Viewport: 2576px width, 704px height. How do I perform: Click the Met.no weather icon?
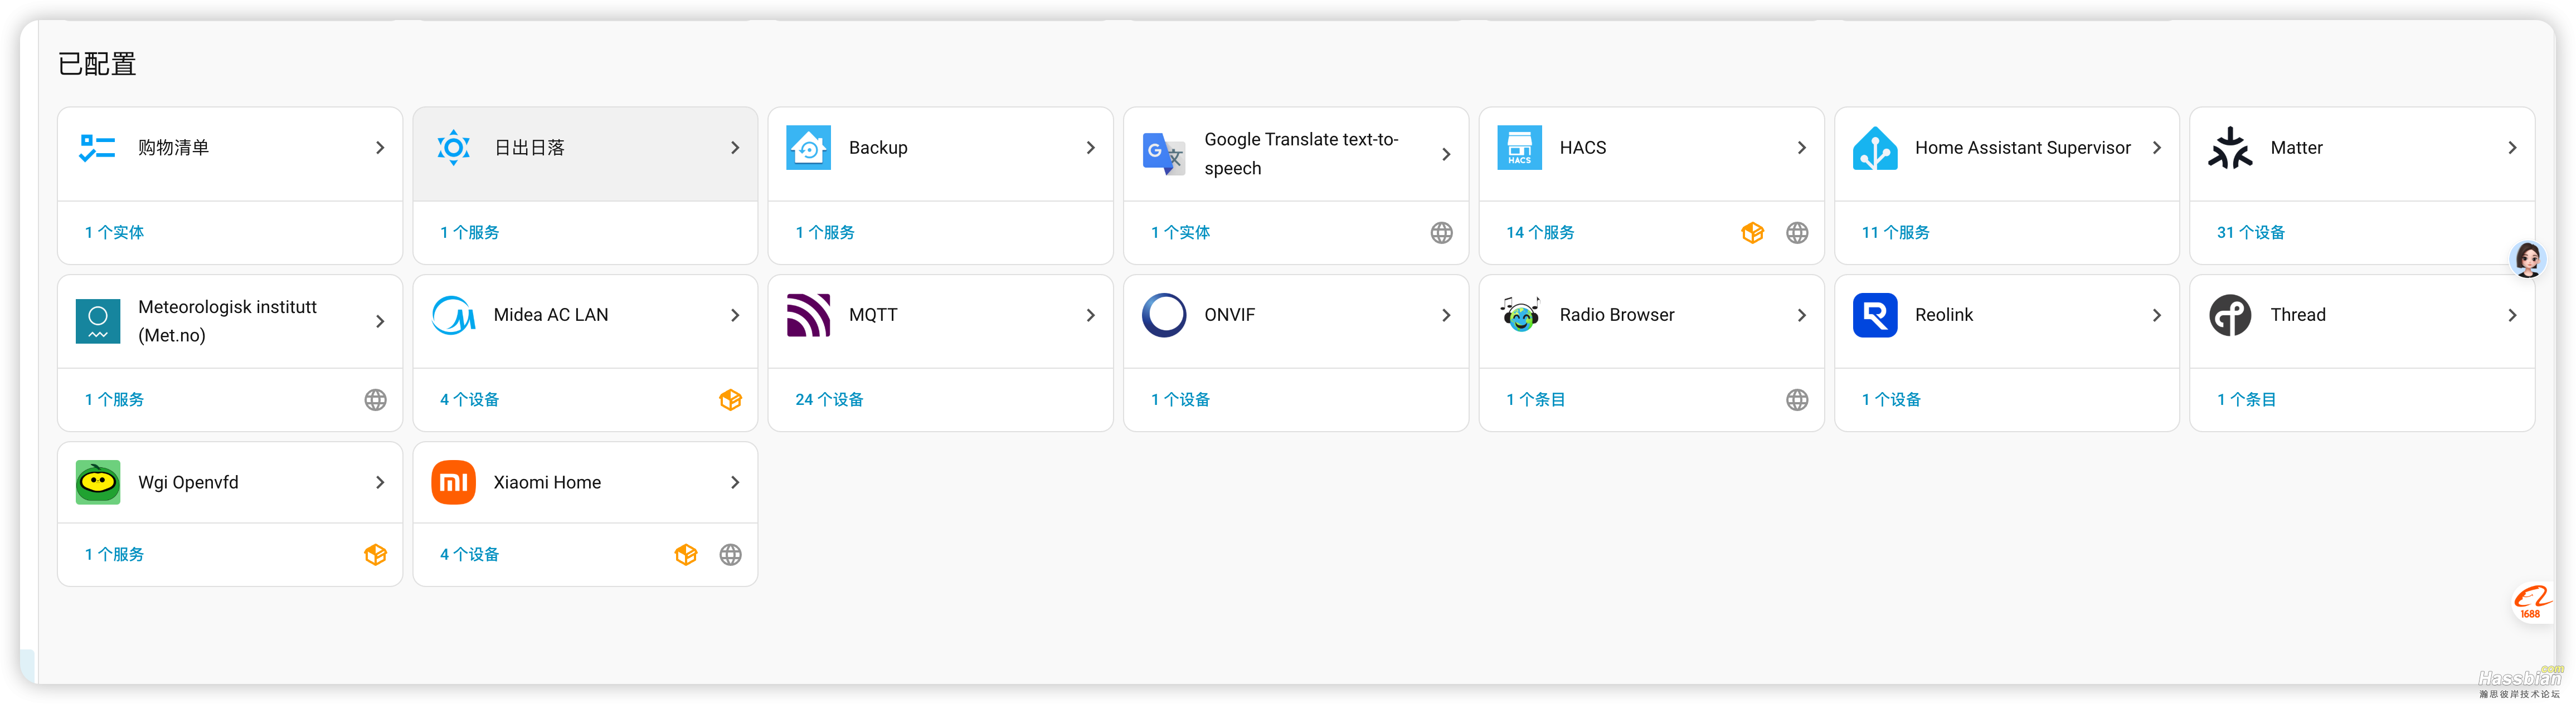98,321
